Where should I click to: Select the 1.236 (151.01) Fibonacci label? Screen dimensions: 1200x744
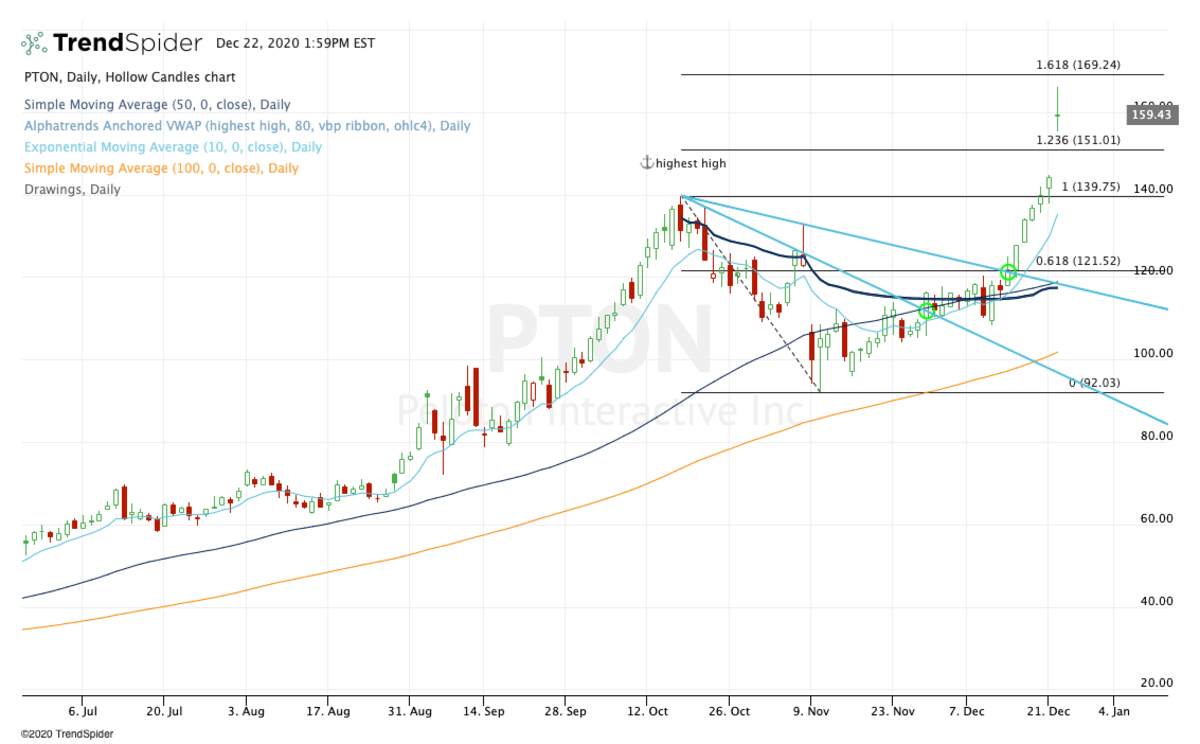pos(1077,140)
